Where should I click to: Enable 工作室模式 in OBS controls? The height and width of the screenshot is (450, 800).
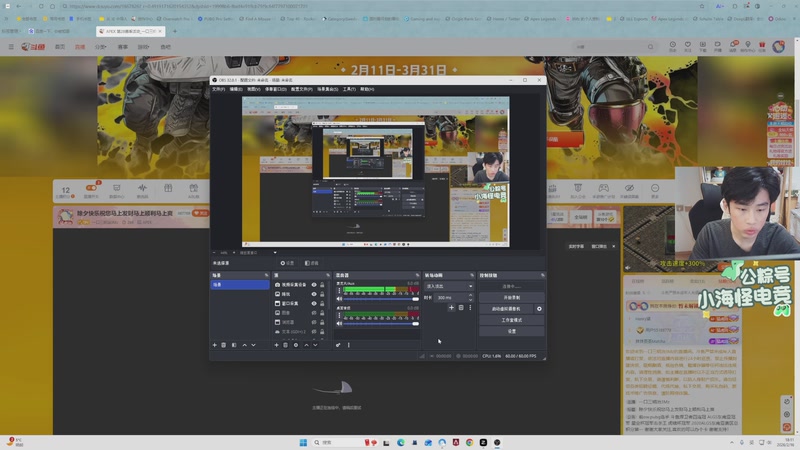[x=512, y=320]
